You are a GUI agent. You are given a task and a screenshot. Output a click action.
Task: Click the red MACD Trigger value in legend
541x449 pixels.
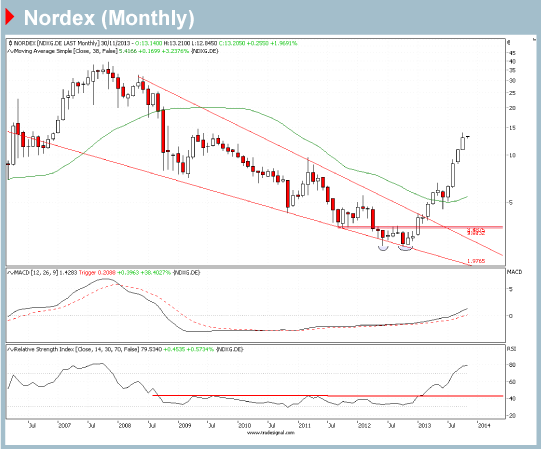click(x=97, y=273)
